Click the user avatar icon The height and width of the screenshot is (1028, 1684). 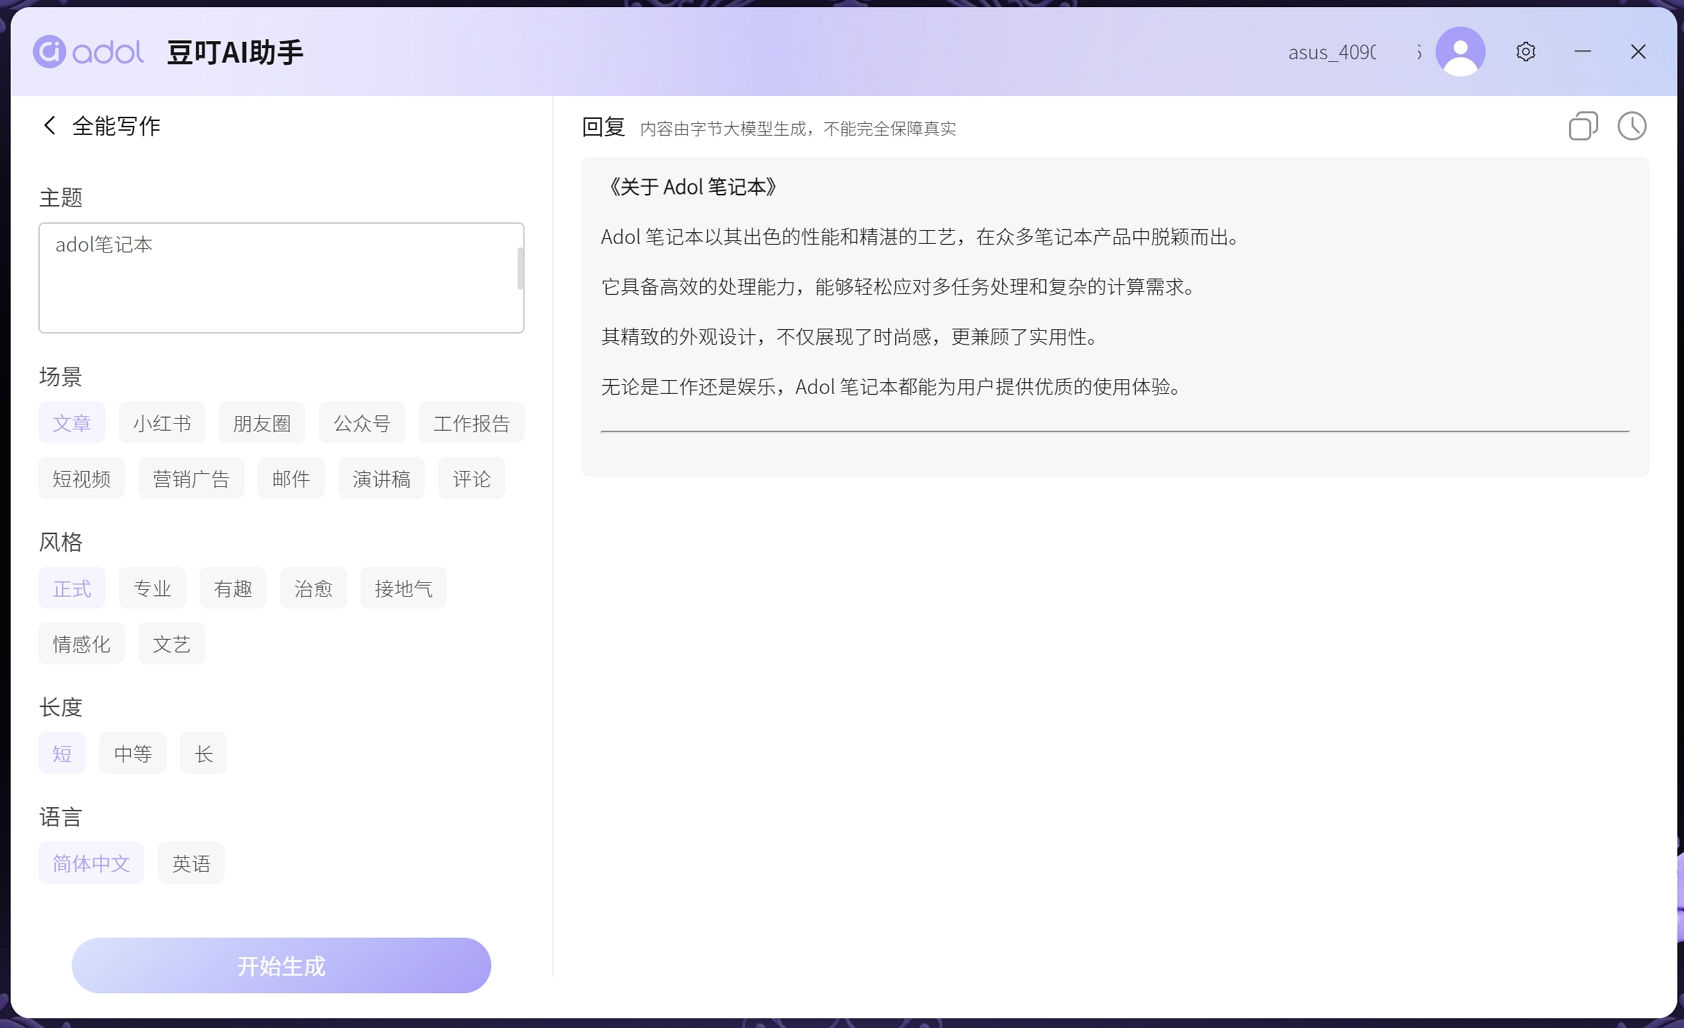(x=1460, y=52)
